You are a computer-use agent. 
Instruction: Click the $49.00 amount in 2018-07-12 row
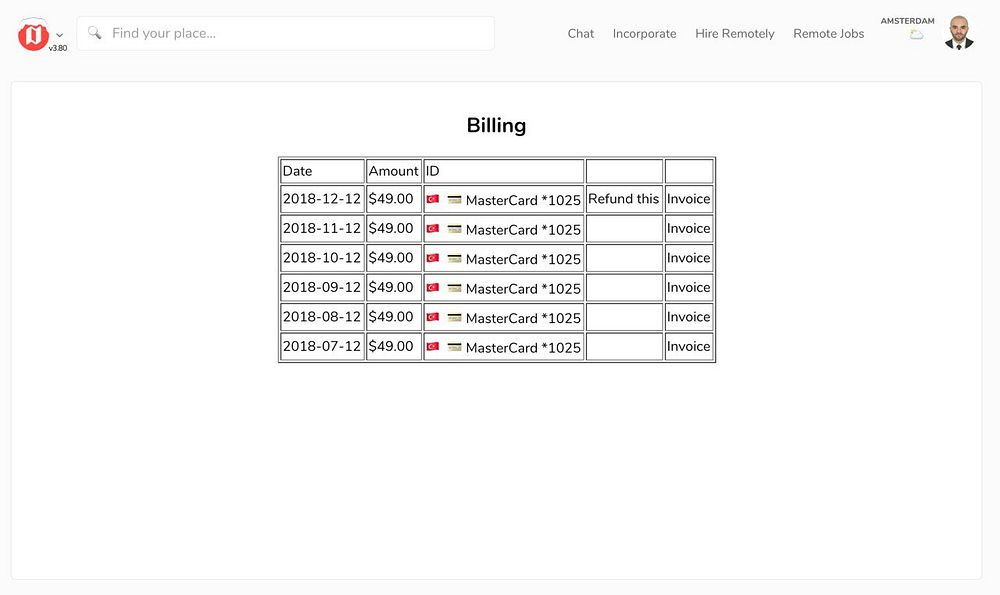(391, 346)
